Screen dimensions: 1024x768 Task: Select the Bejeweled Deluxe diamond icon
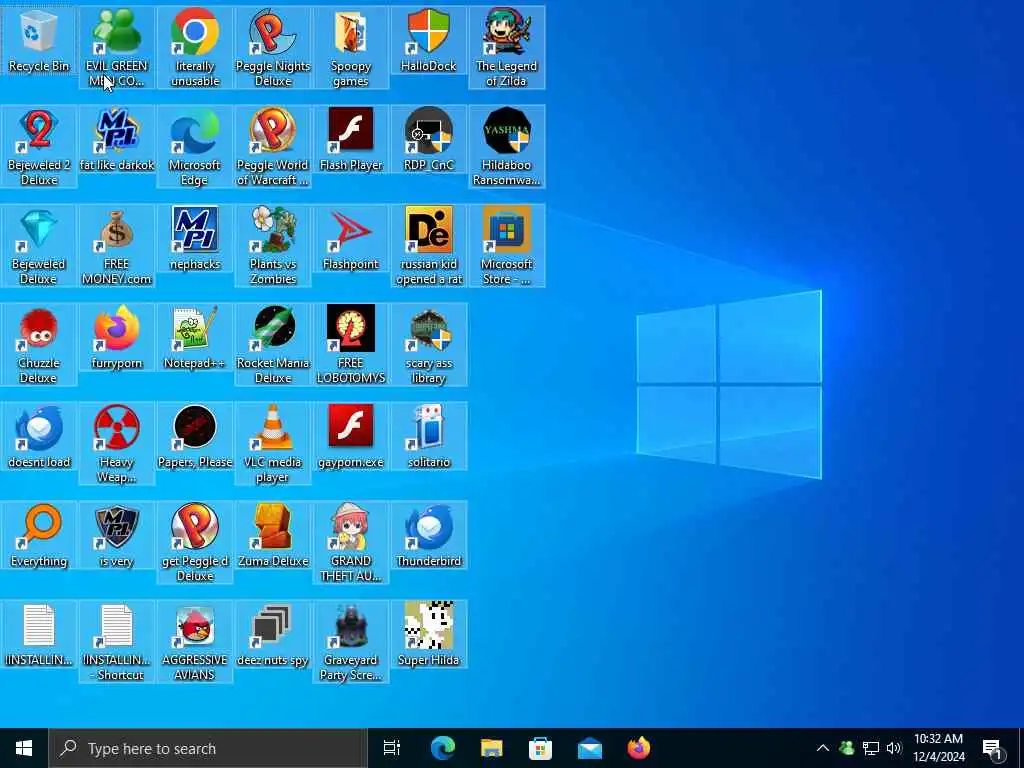click(39, 246)
